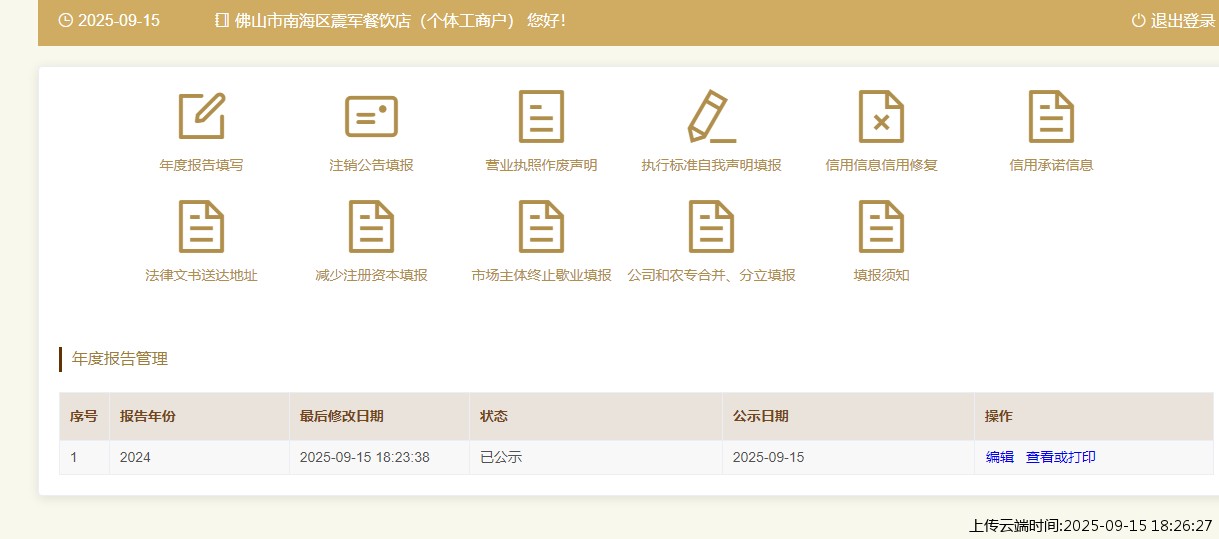Log out via 退出登录 link
The height and width of the screenshot is (539, 1219).
coord(1183,20)
